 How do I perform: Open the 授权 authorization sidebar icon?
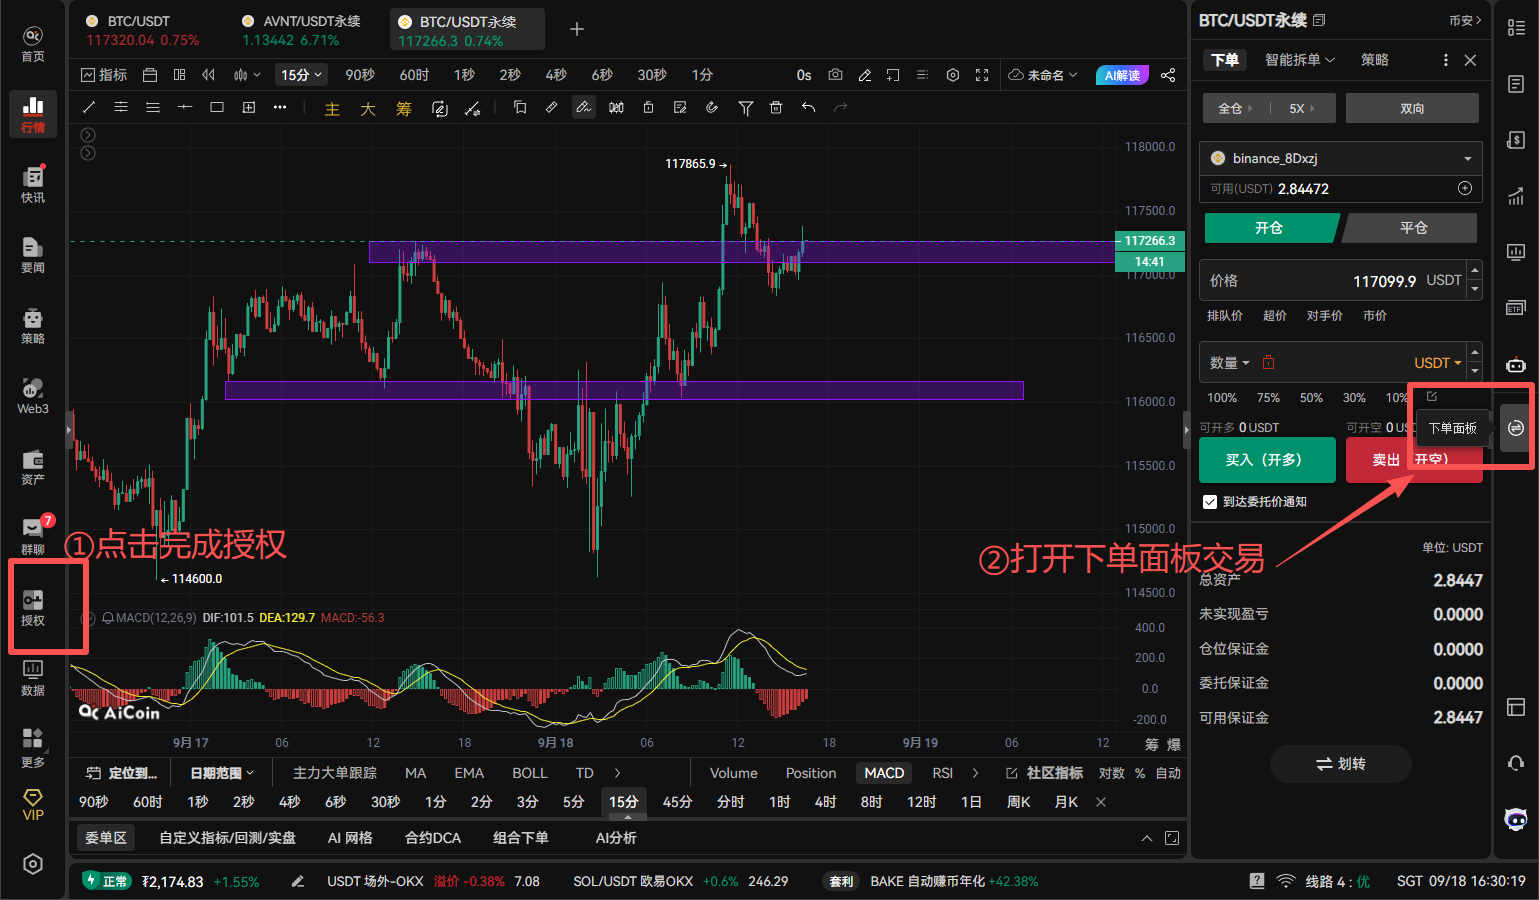click(33, 607)
